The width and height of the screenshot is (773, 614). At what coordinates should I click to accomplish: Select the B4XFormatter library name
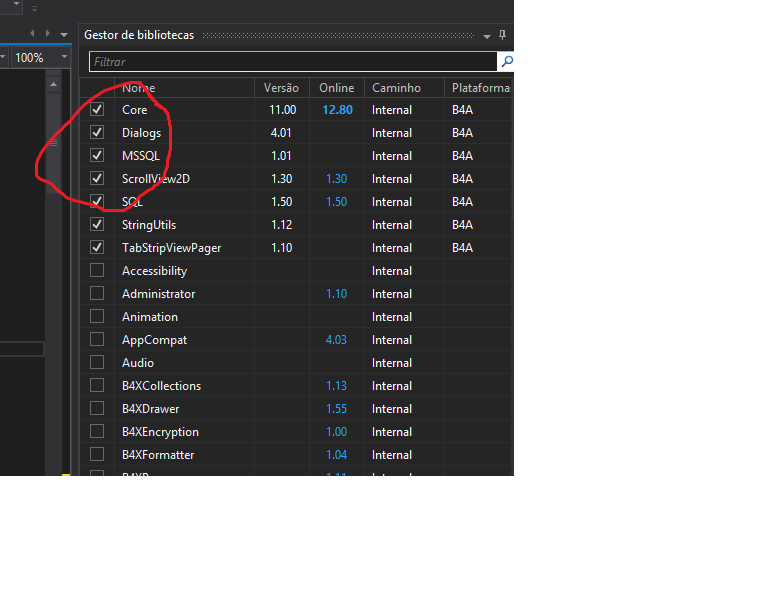point(158,455)
